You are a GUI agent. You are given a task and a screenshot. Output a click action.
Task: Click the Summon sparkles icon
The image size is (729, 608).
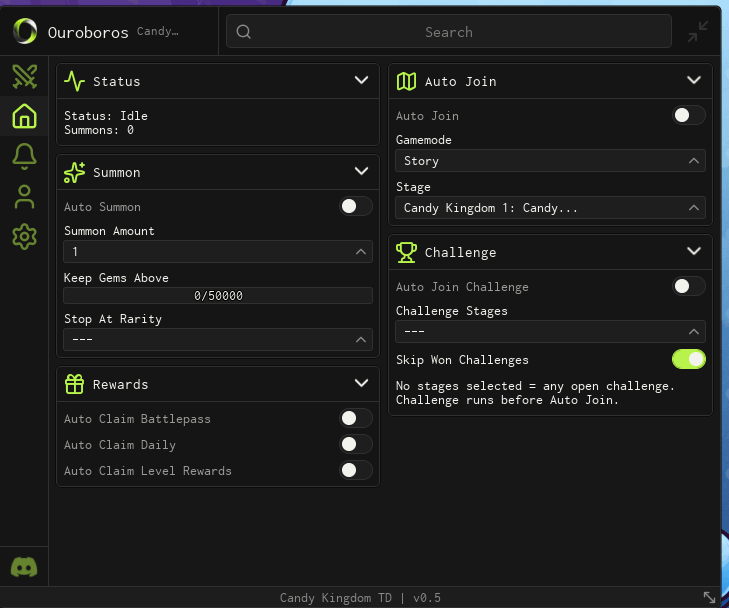coord(74,172)
